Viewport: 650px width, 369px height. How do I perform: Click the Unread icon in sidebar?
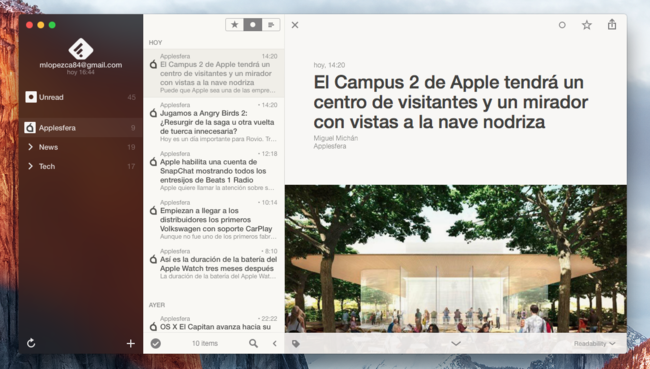(x=31, y=97)
